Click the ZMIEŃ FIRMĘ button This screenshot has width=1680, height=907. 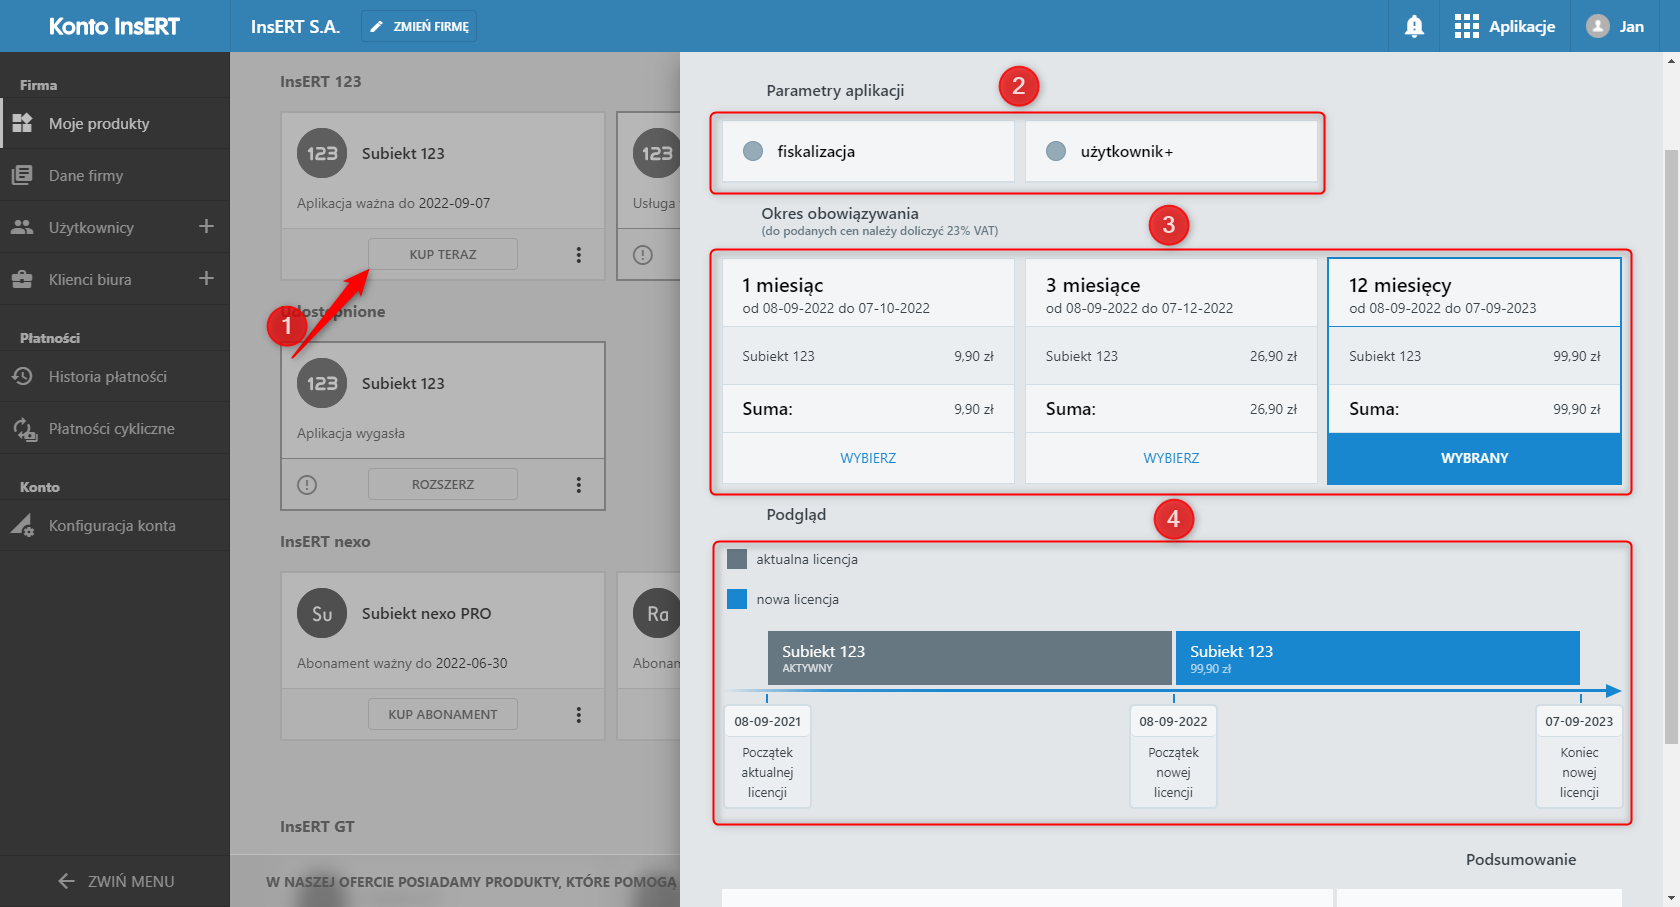[x=419, y=26]
